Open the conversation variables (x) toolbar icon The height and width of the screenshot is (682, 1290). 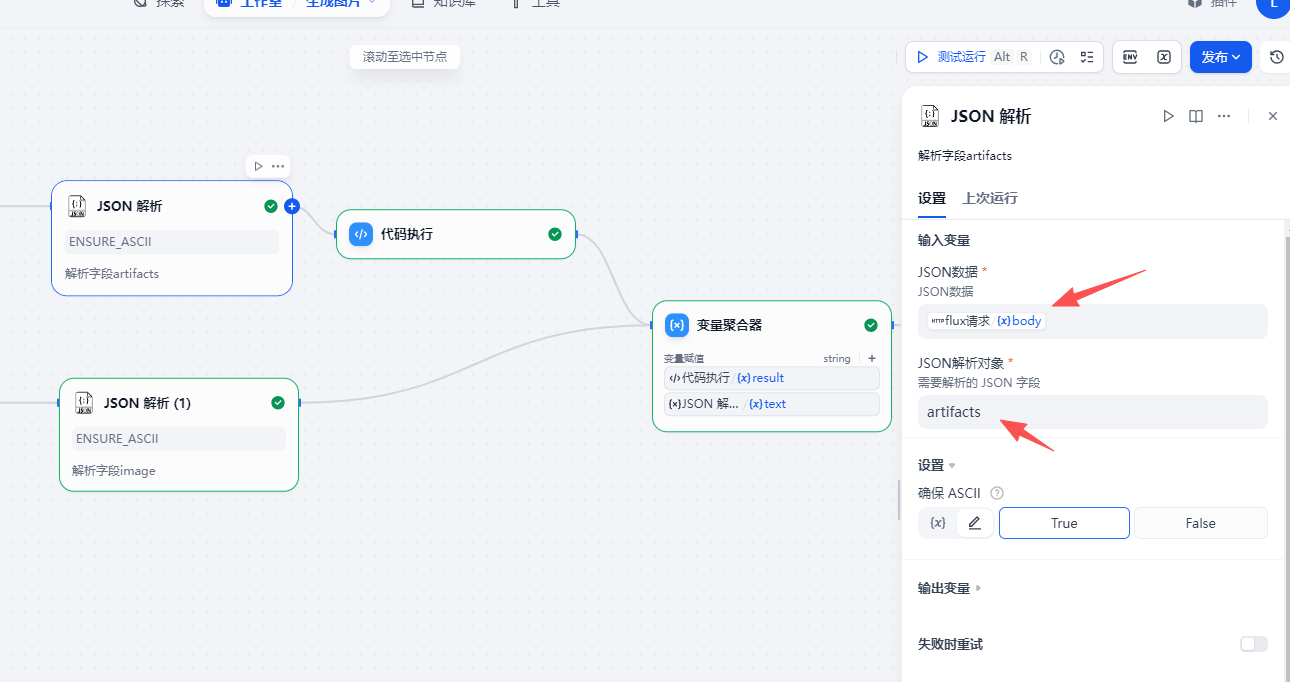(x=1164, y=57)
